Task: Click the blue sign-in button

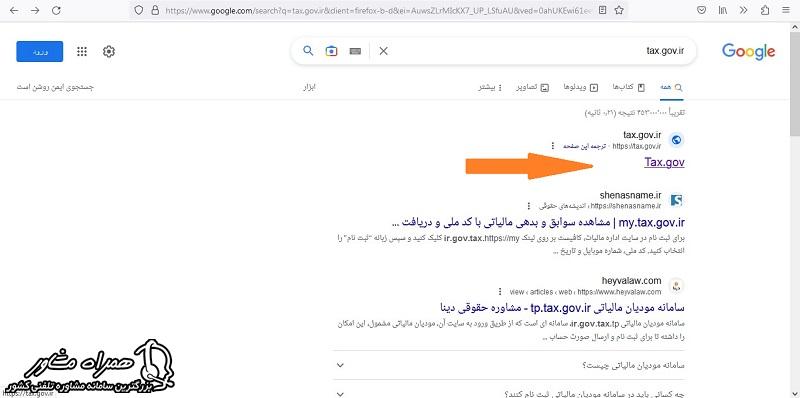Action: 39,52
